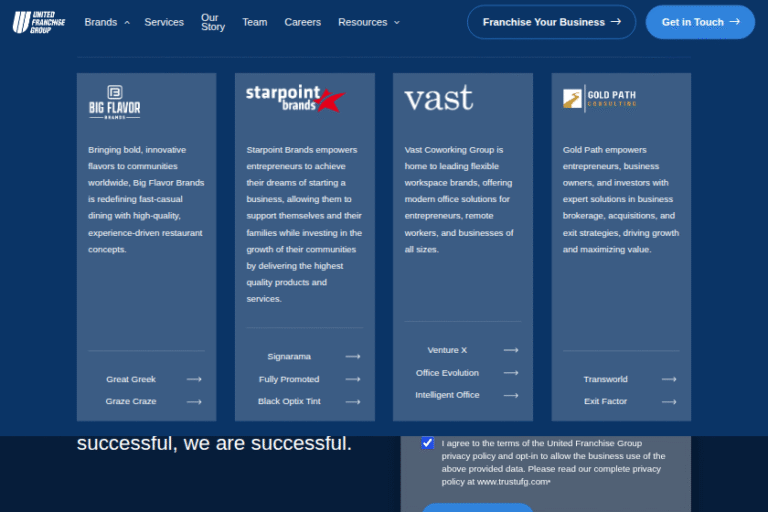Open the Services menu item
The height and width of the screenshot is (512, 768).
point(164,22)
